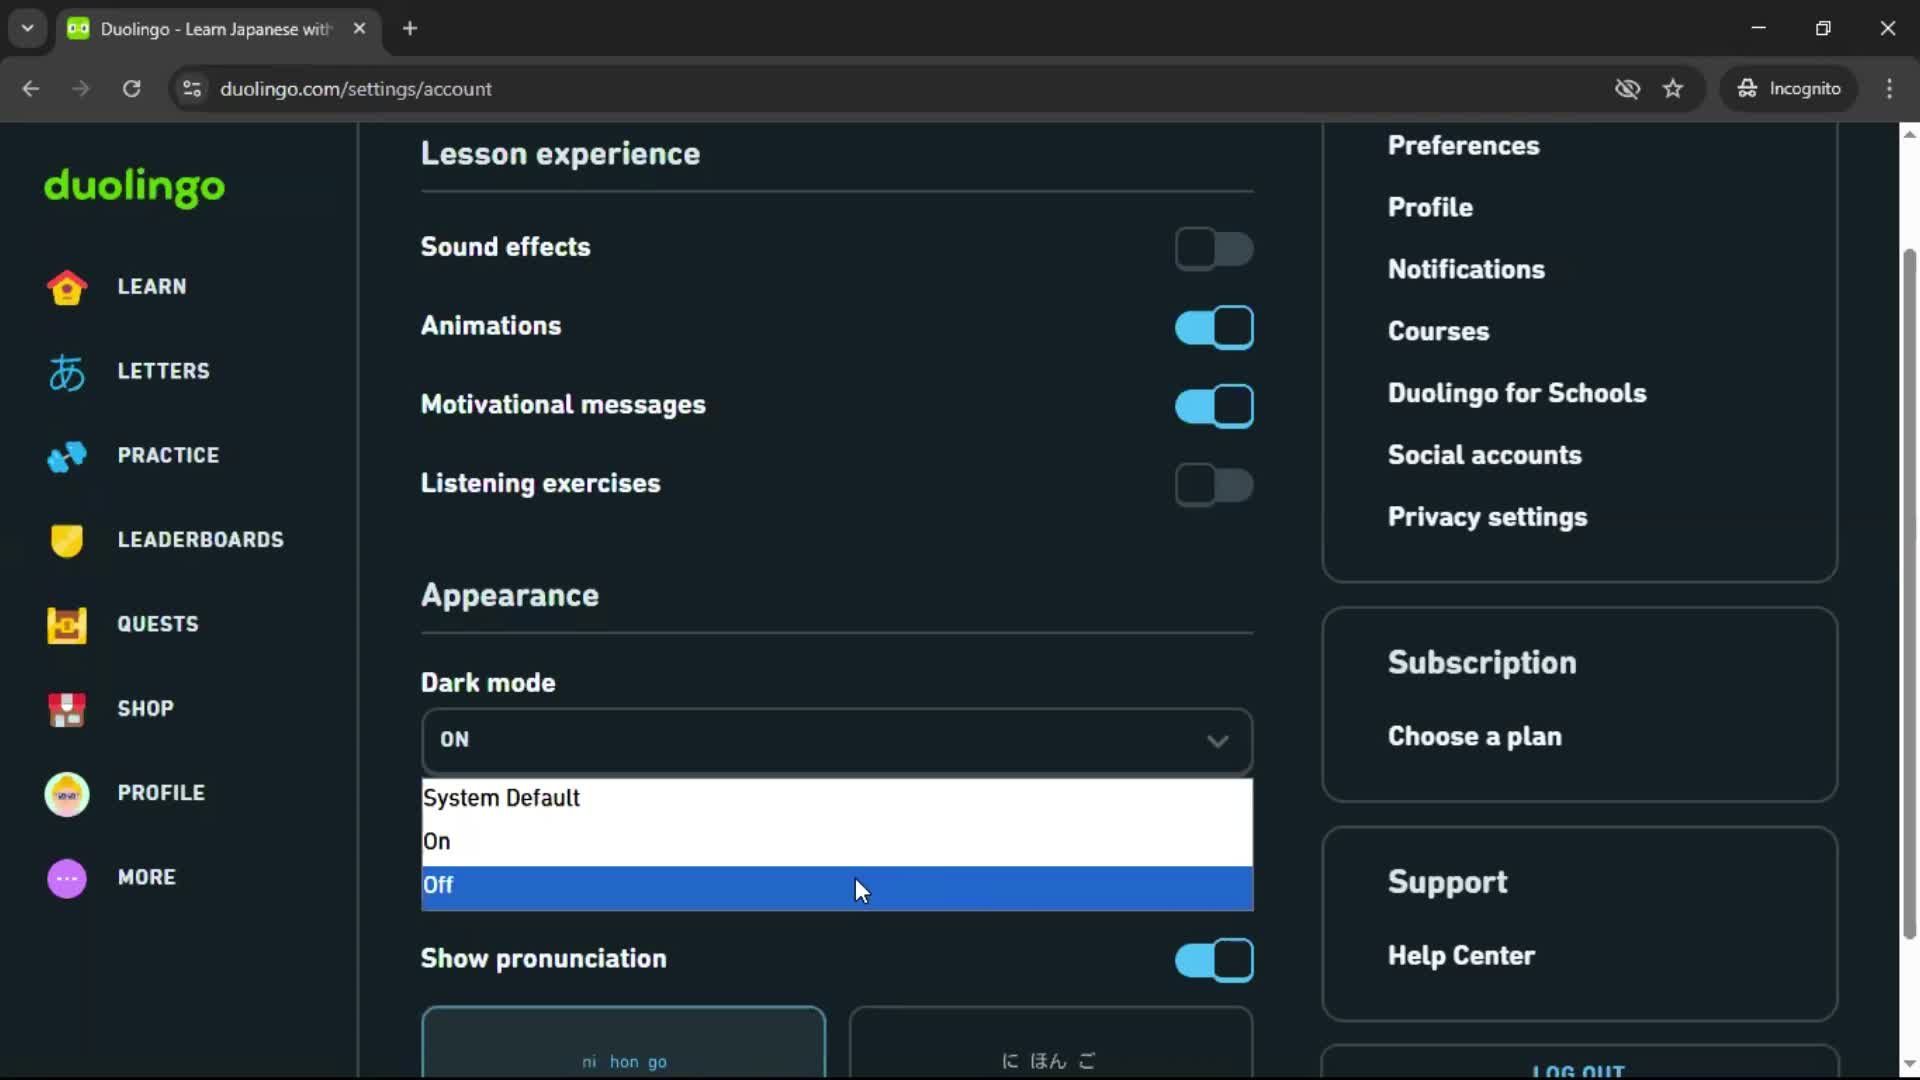1920x1080 pixels.
Task: Choose System Default for Dark mode
Action: pos(836,798)
